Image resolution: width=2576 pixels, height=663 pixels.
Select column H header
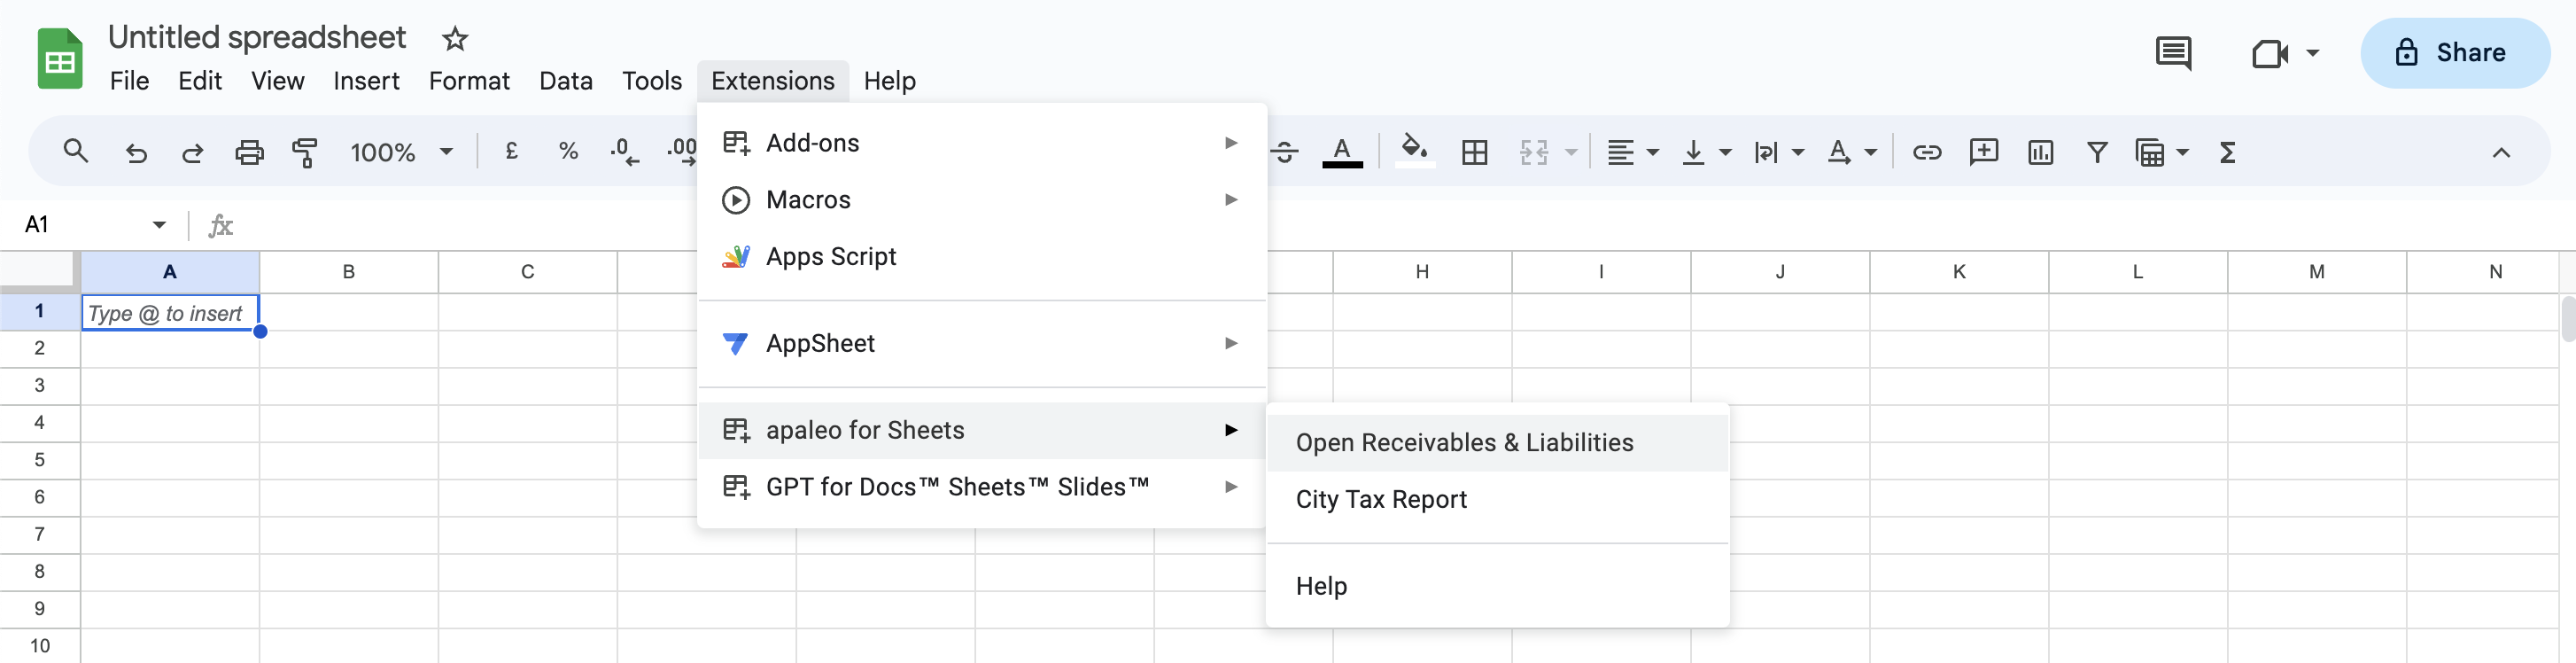point(1421,271)
